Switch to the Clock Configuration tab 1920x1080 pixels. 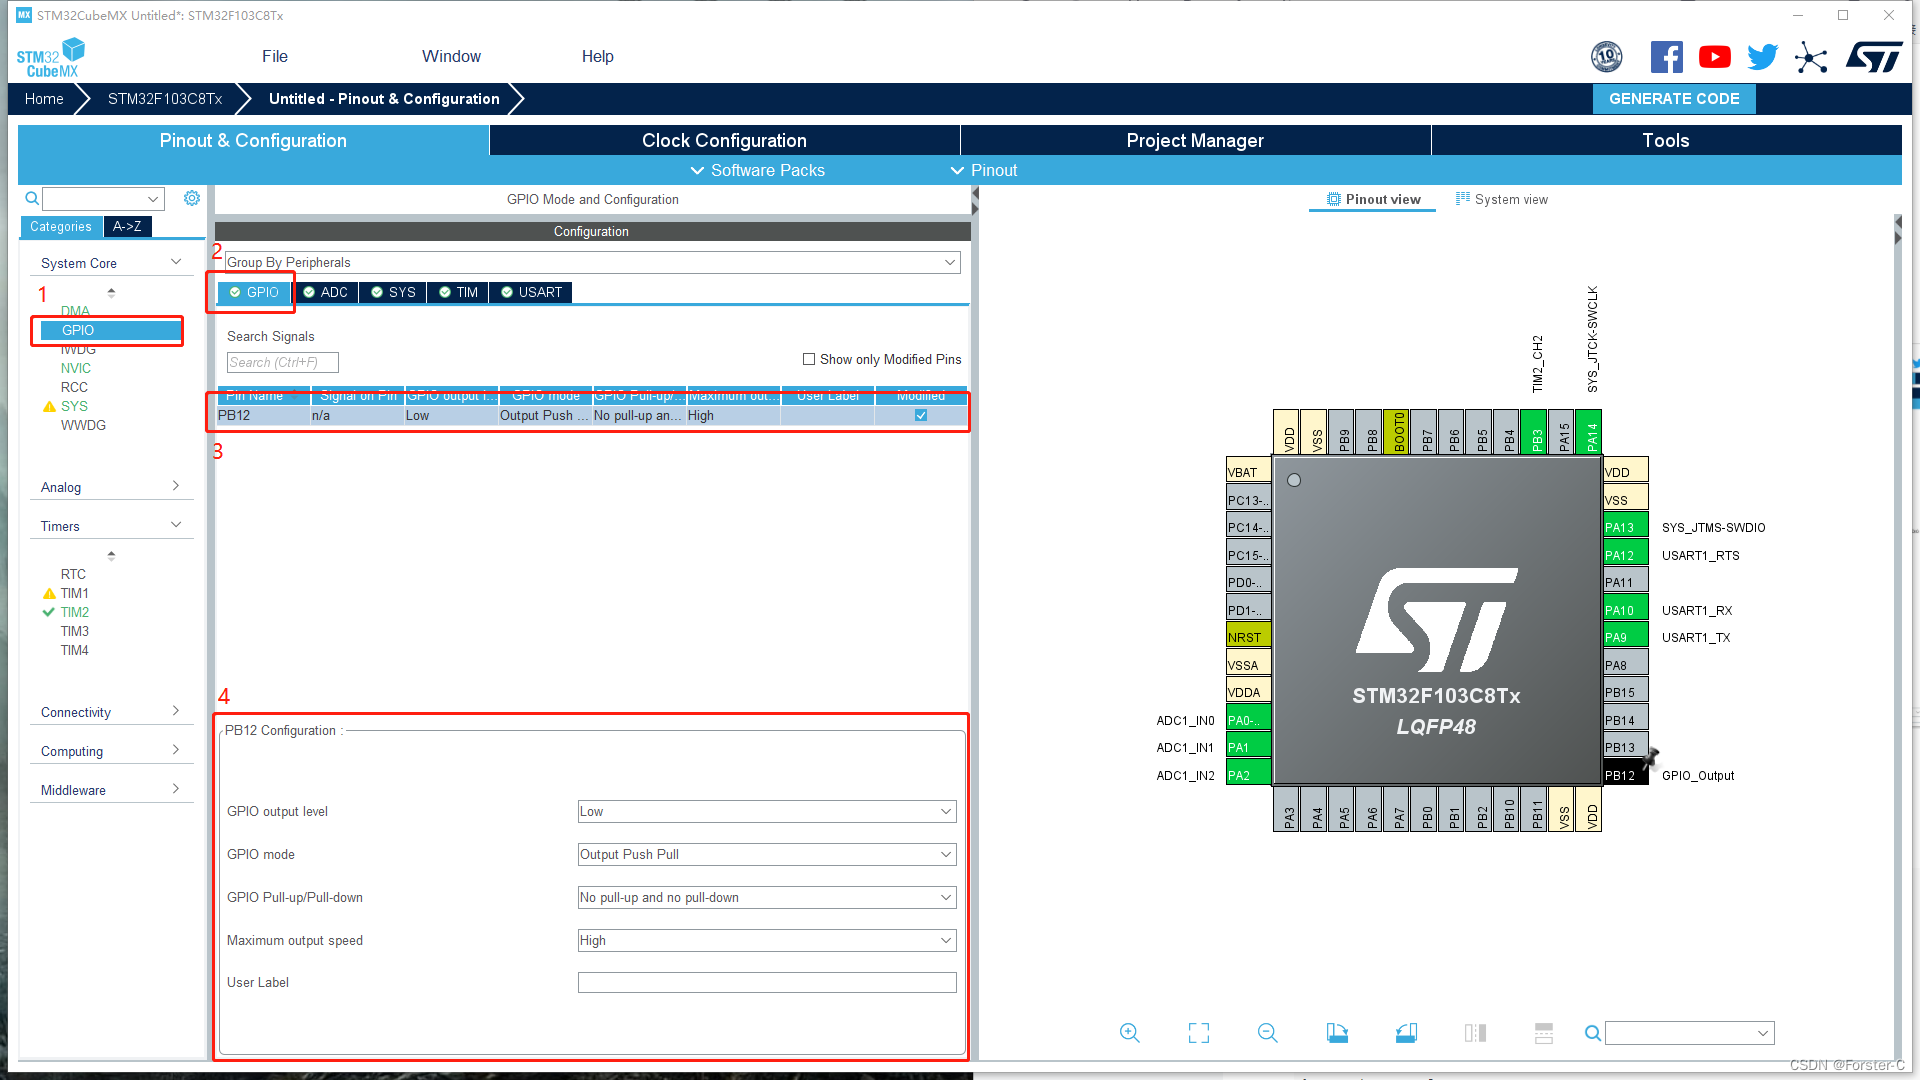tap(723, 140)
